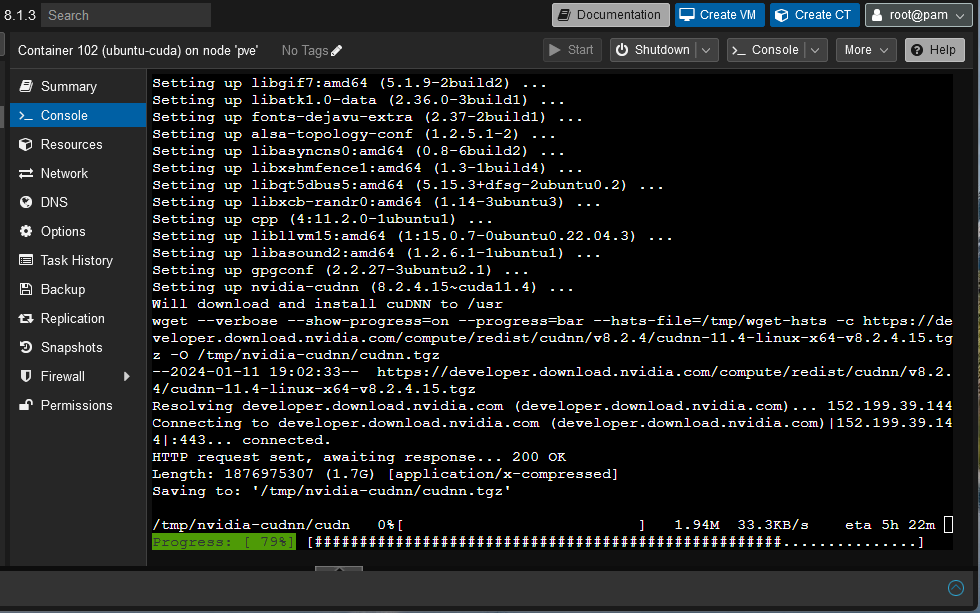The width and height of the screenshot is (980, 613).
Task: Click the Console prompt icon in sidebar
Action: coord(26,116)
